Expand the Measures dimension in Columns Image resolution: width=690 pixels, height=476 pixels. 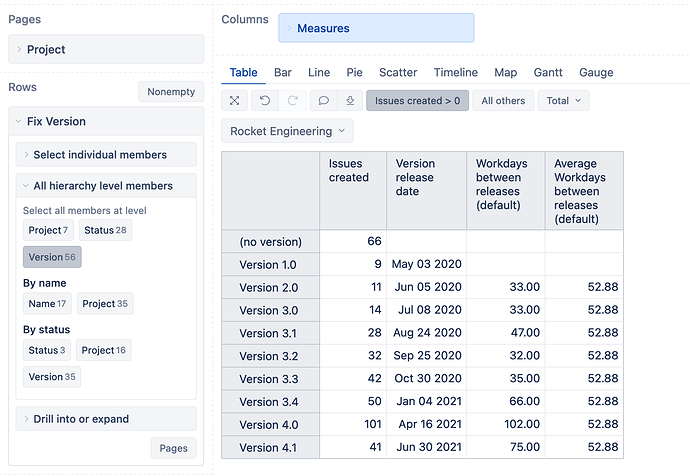376,28
